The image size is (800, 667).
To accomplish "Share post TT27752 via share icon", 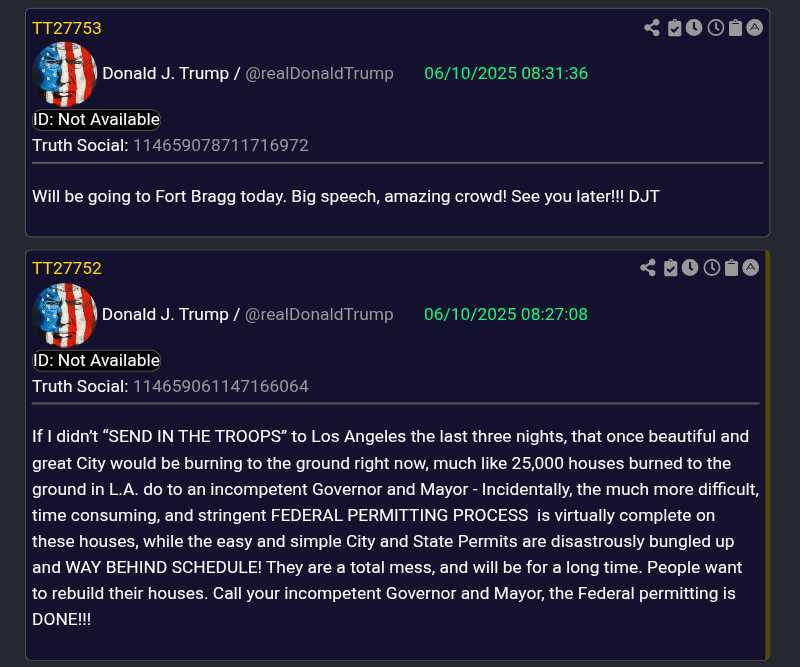I will pyautogui.click(x=648, y=268).
